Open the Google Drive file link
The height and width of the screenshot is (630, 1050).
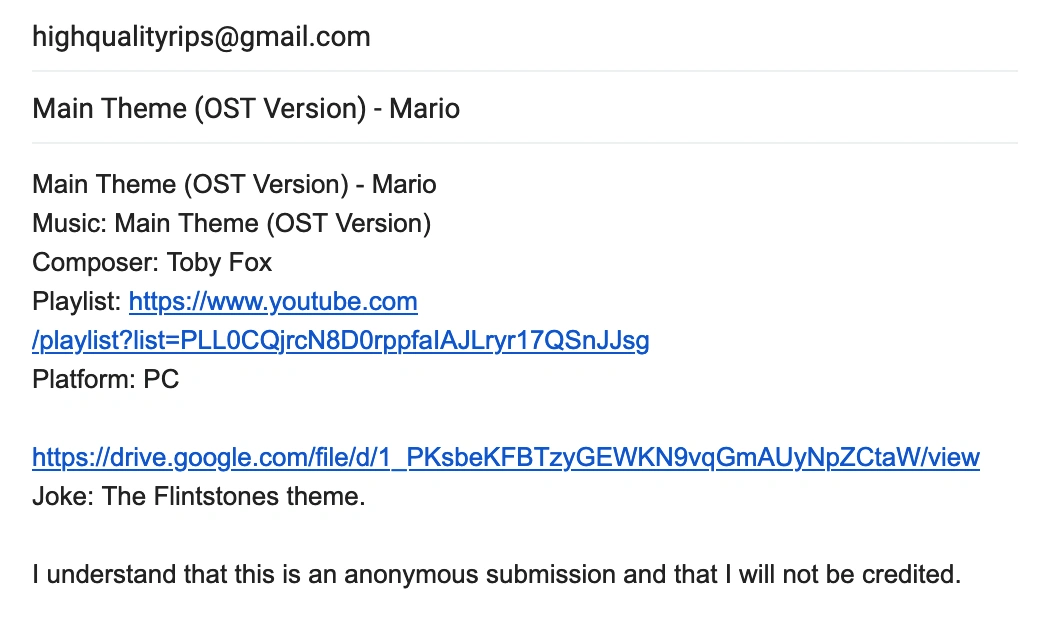coord(505,458)
